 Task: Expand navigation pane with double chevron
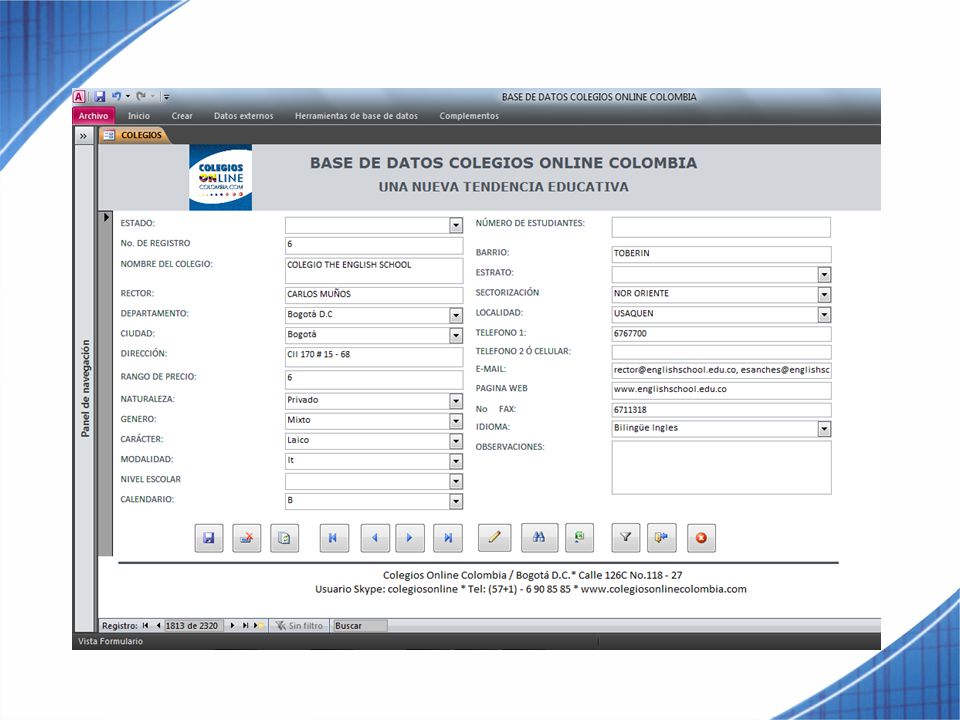83,136
